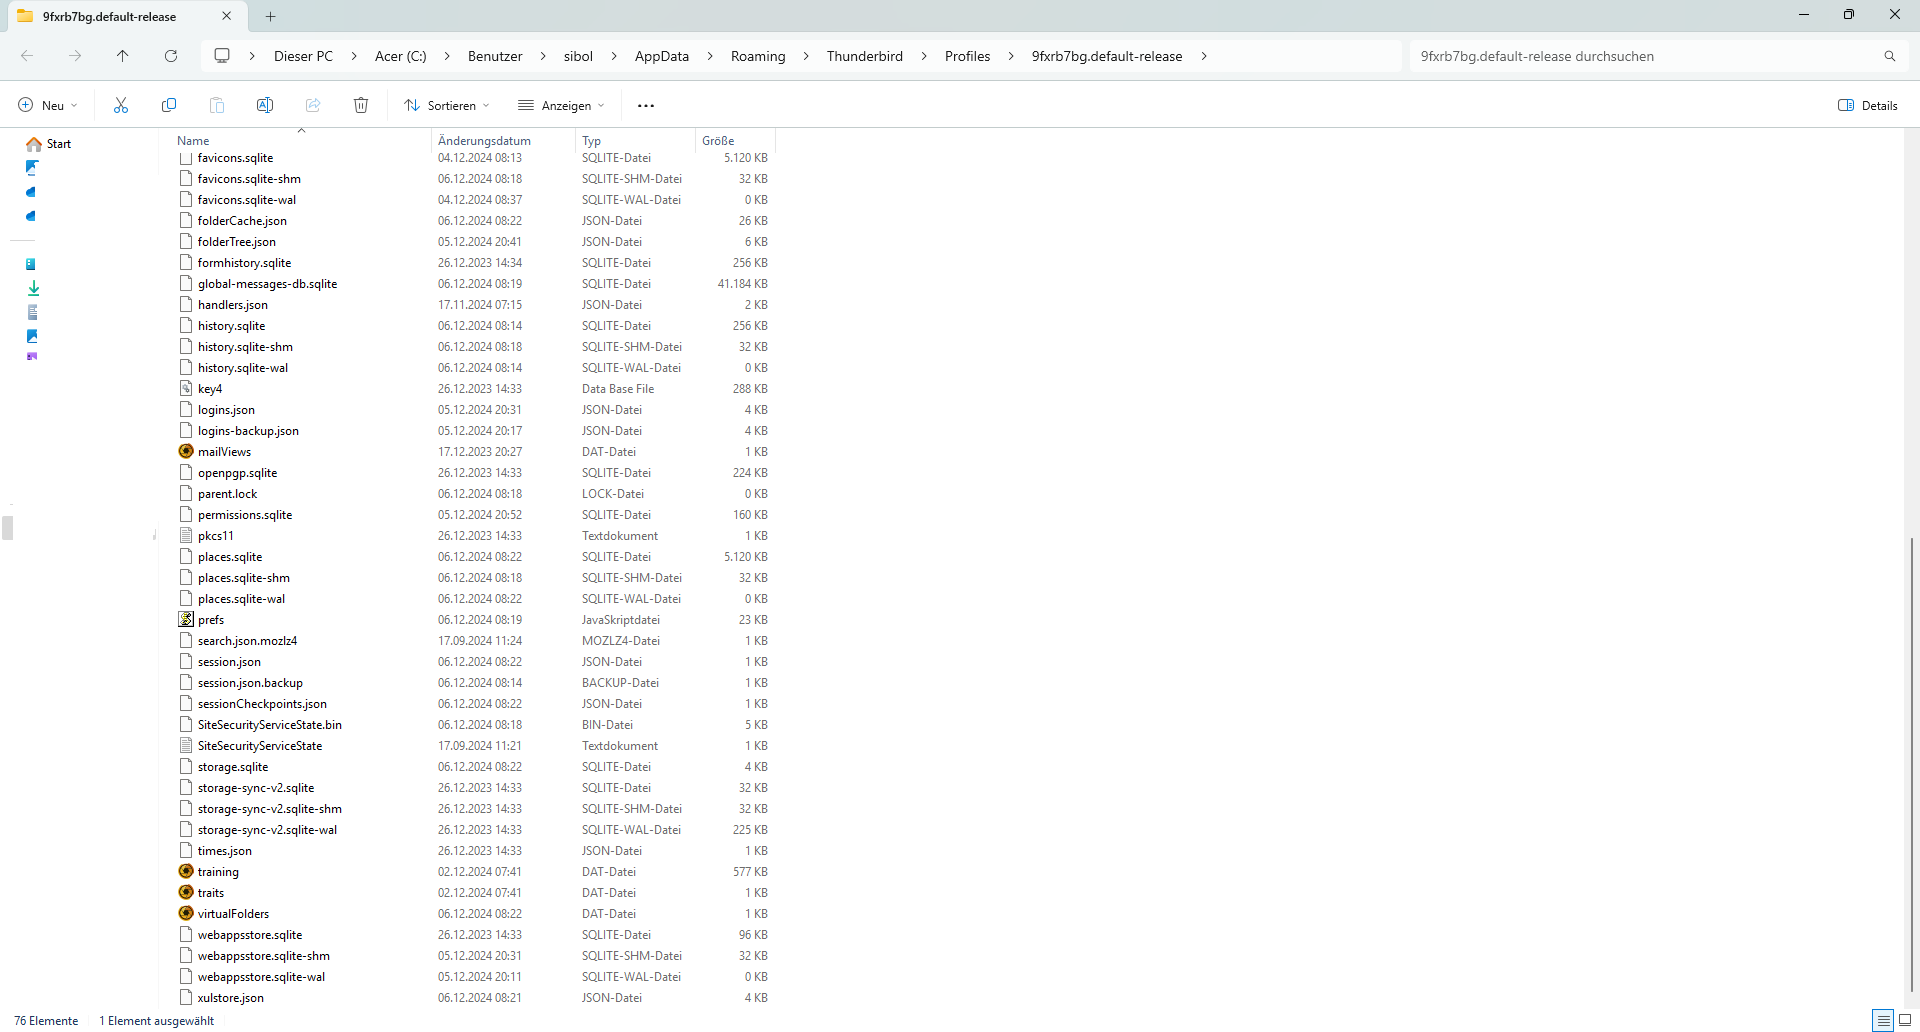
Task: Open the Downloads shortcut in sidebar
Action: tap(33, 288)
